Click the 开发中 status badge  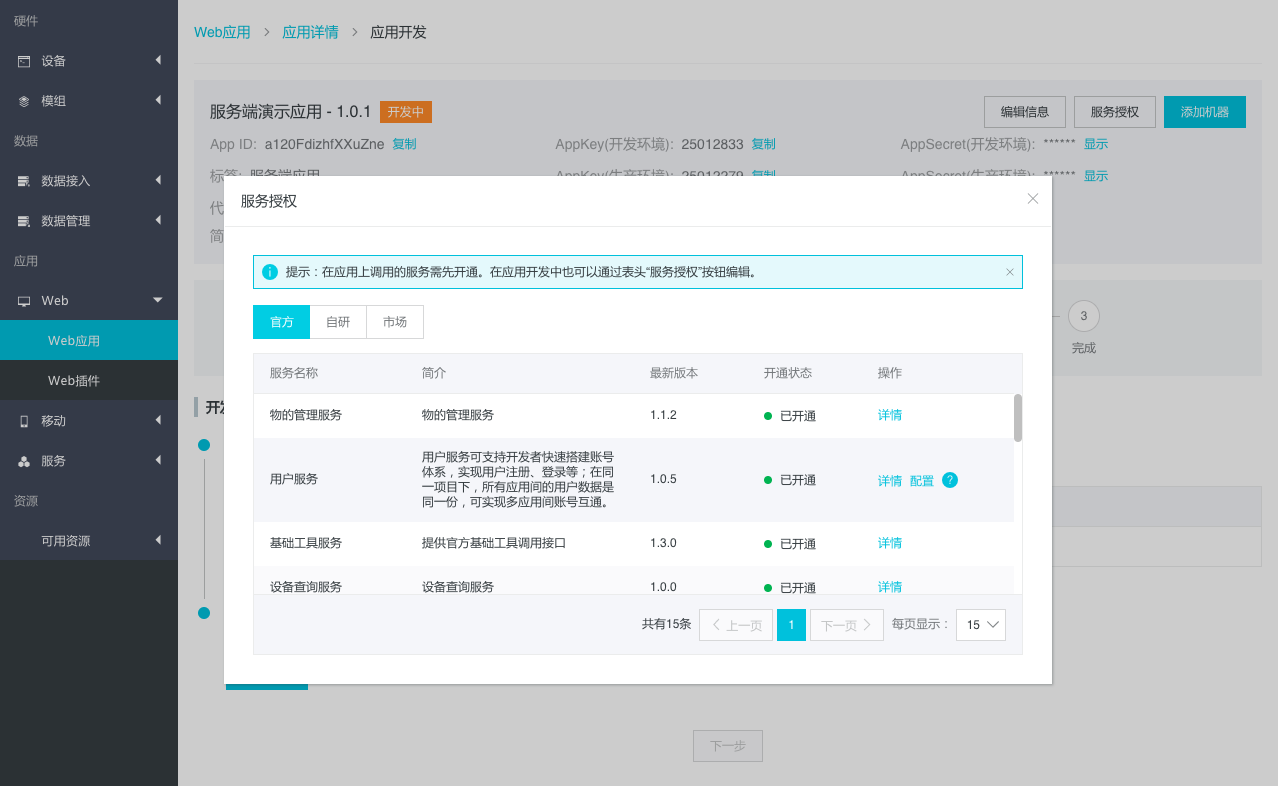point(406,111)
